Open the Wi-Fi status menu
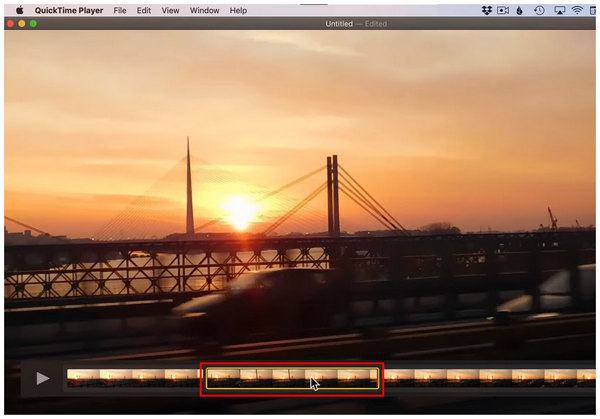 click(577, 10)
